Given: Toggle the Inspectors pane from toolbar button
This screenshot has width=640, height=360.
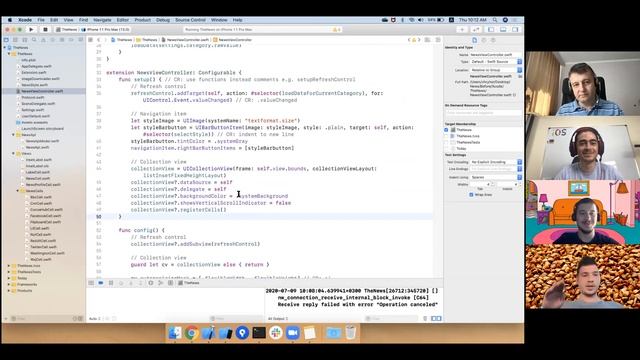Looking at the screenshot, I should tap(516, 29).
